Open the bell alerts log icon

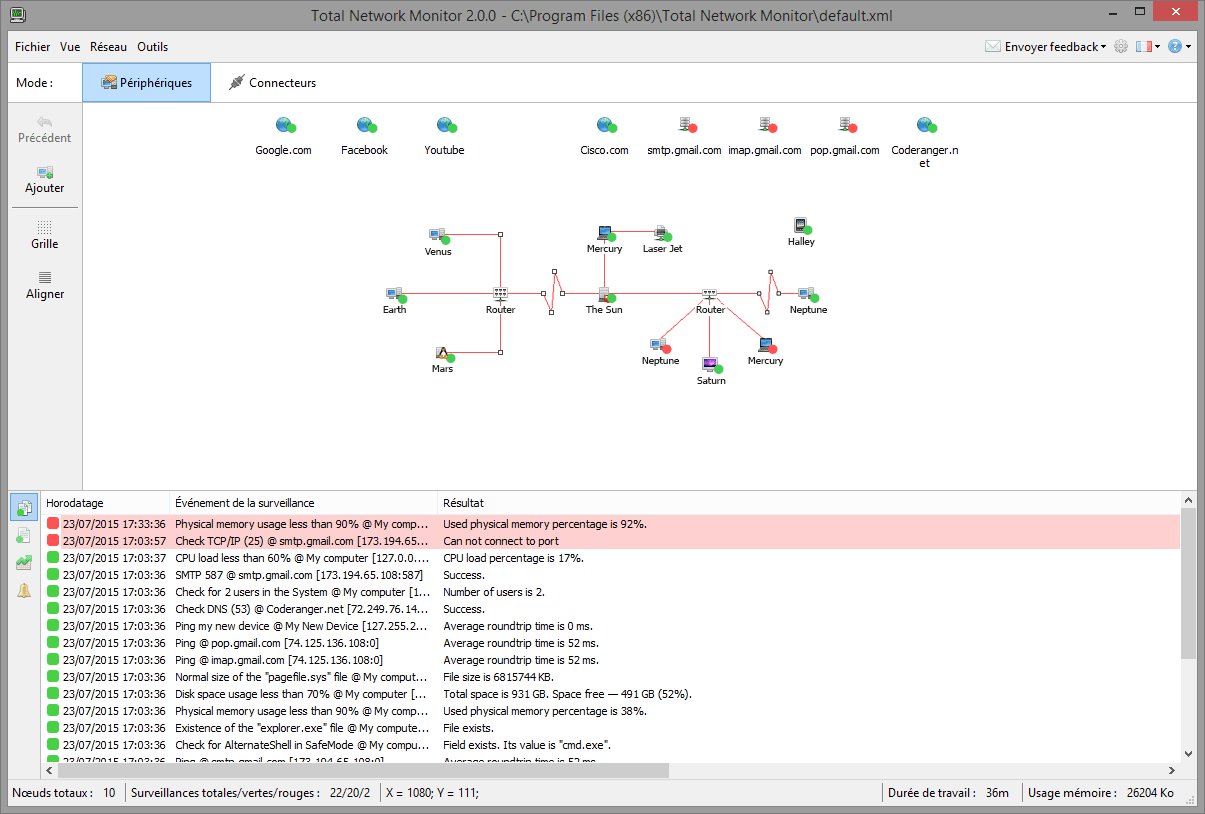click(24, 591)
